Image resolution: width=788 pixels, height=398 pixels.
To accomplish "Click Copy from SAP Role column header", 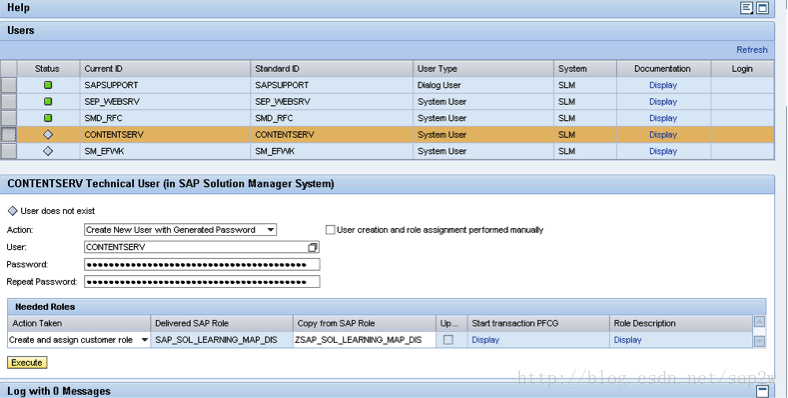I will click(x=364, y=323).
